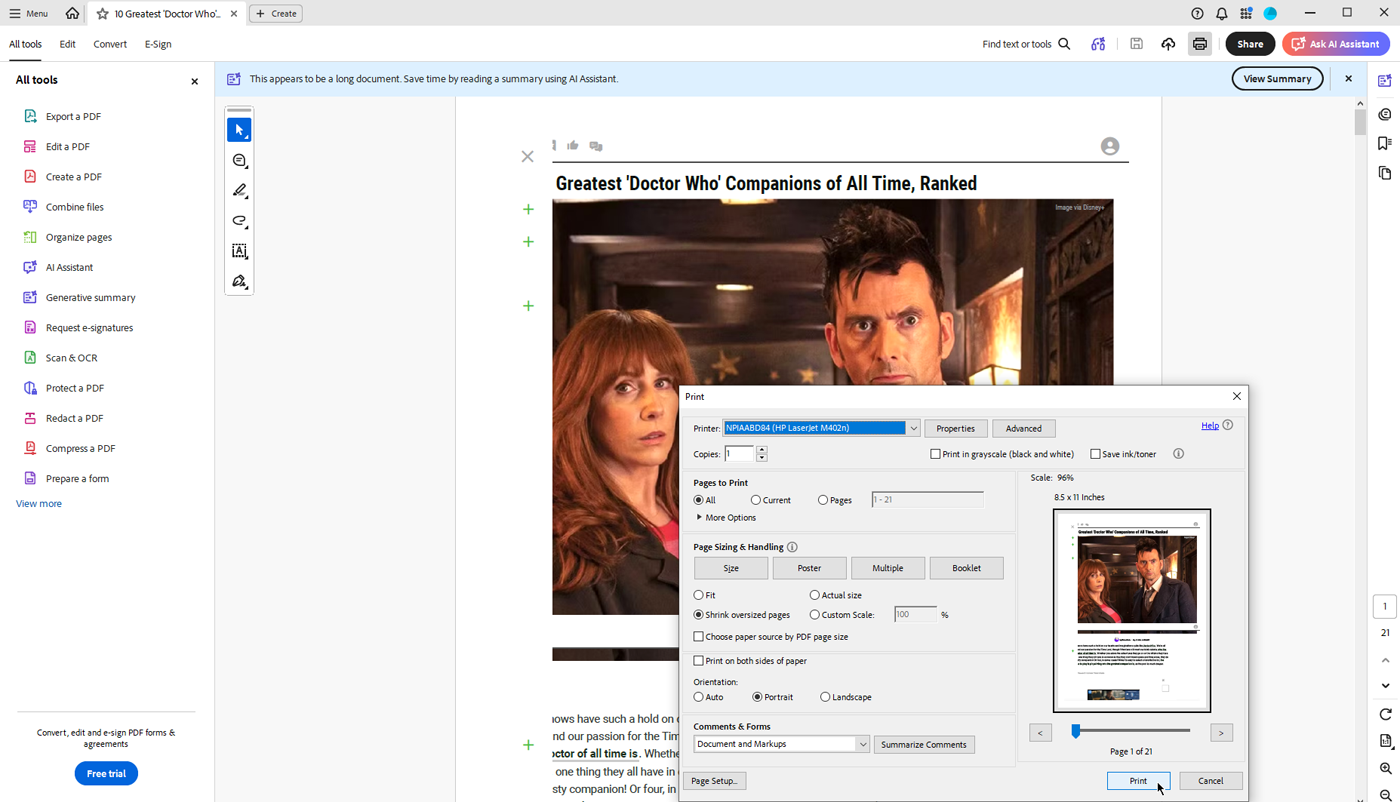1400x802 pixels.
Task: Select the 10 Greatest 'Doctor Who' document tab
Action: point(166,14)
